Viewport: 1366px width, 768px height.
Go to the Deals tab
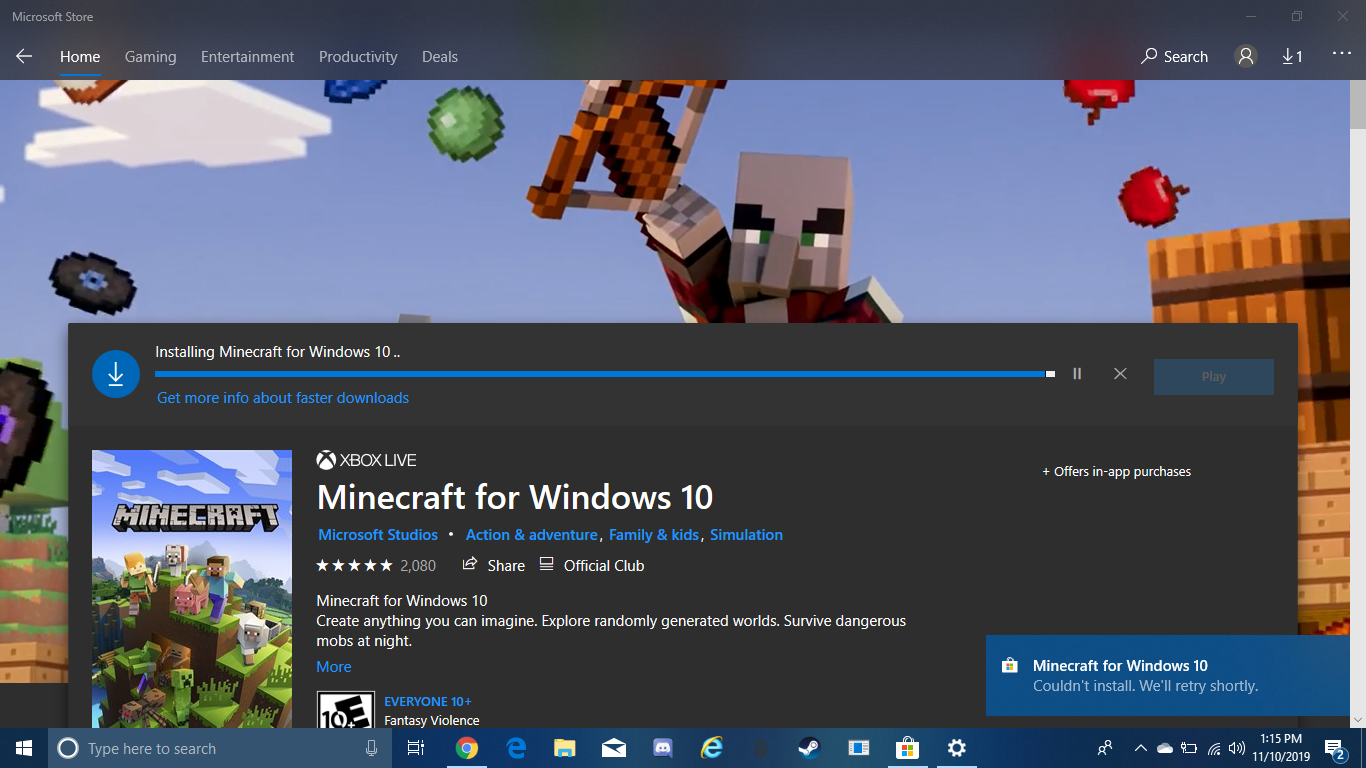(440, 57)
